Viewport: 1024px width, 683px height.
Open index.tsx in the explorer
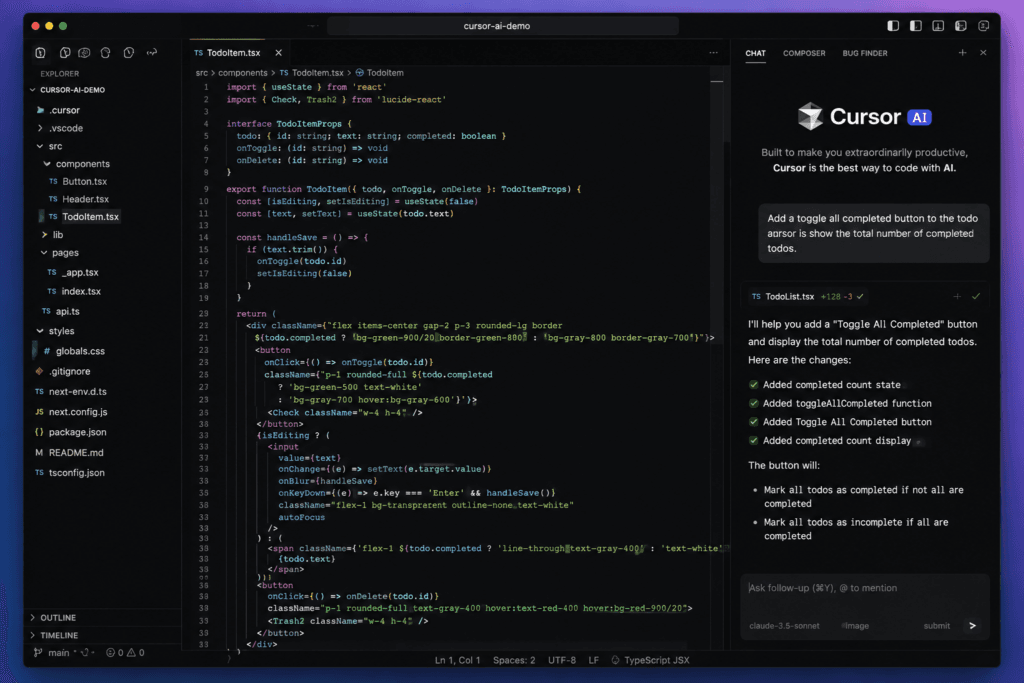[x=81, y=291]
